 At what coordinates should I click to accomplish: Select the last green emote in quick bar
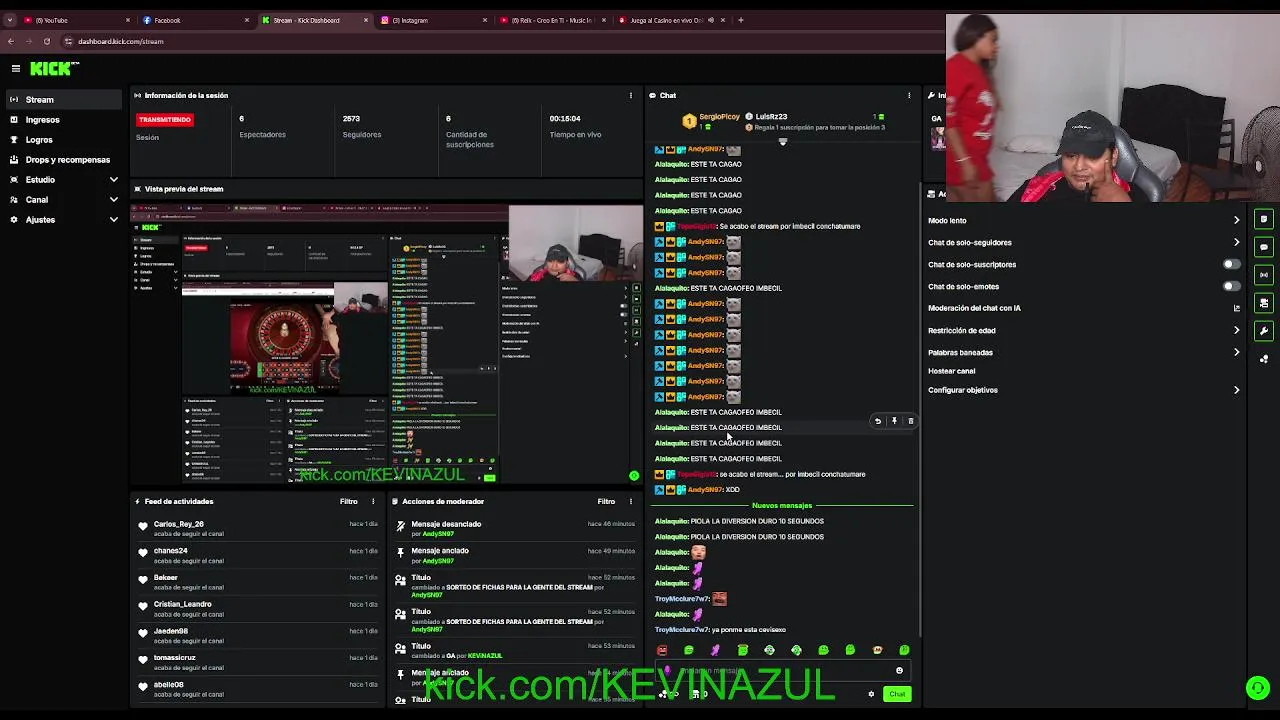(x=904, y=650)
